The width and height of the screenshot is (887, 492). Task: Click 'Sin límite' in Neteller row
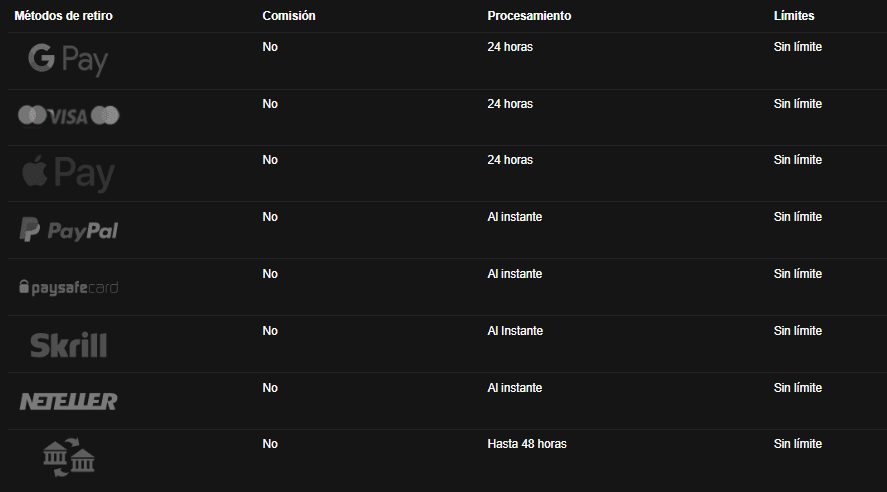point(798,388)
